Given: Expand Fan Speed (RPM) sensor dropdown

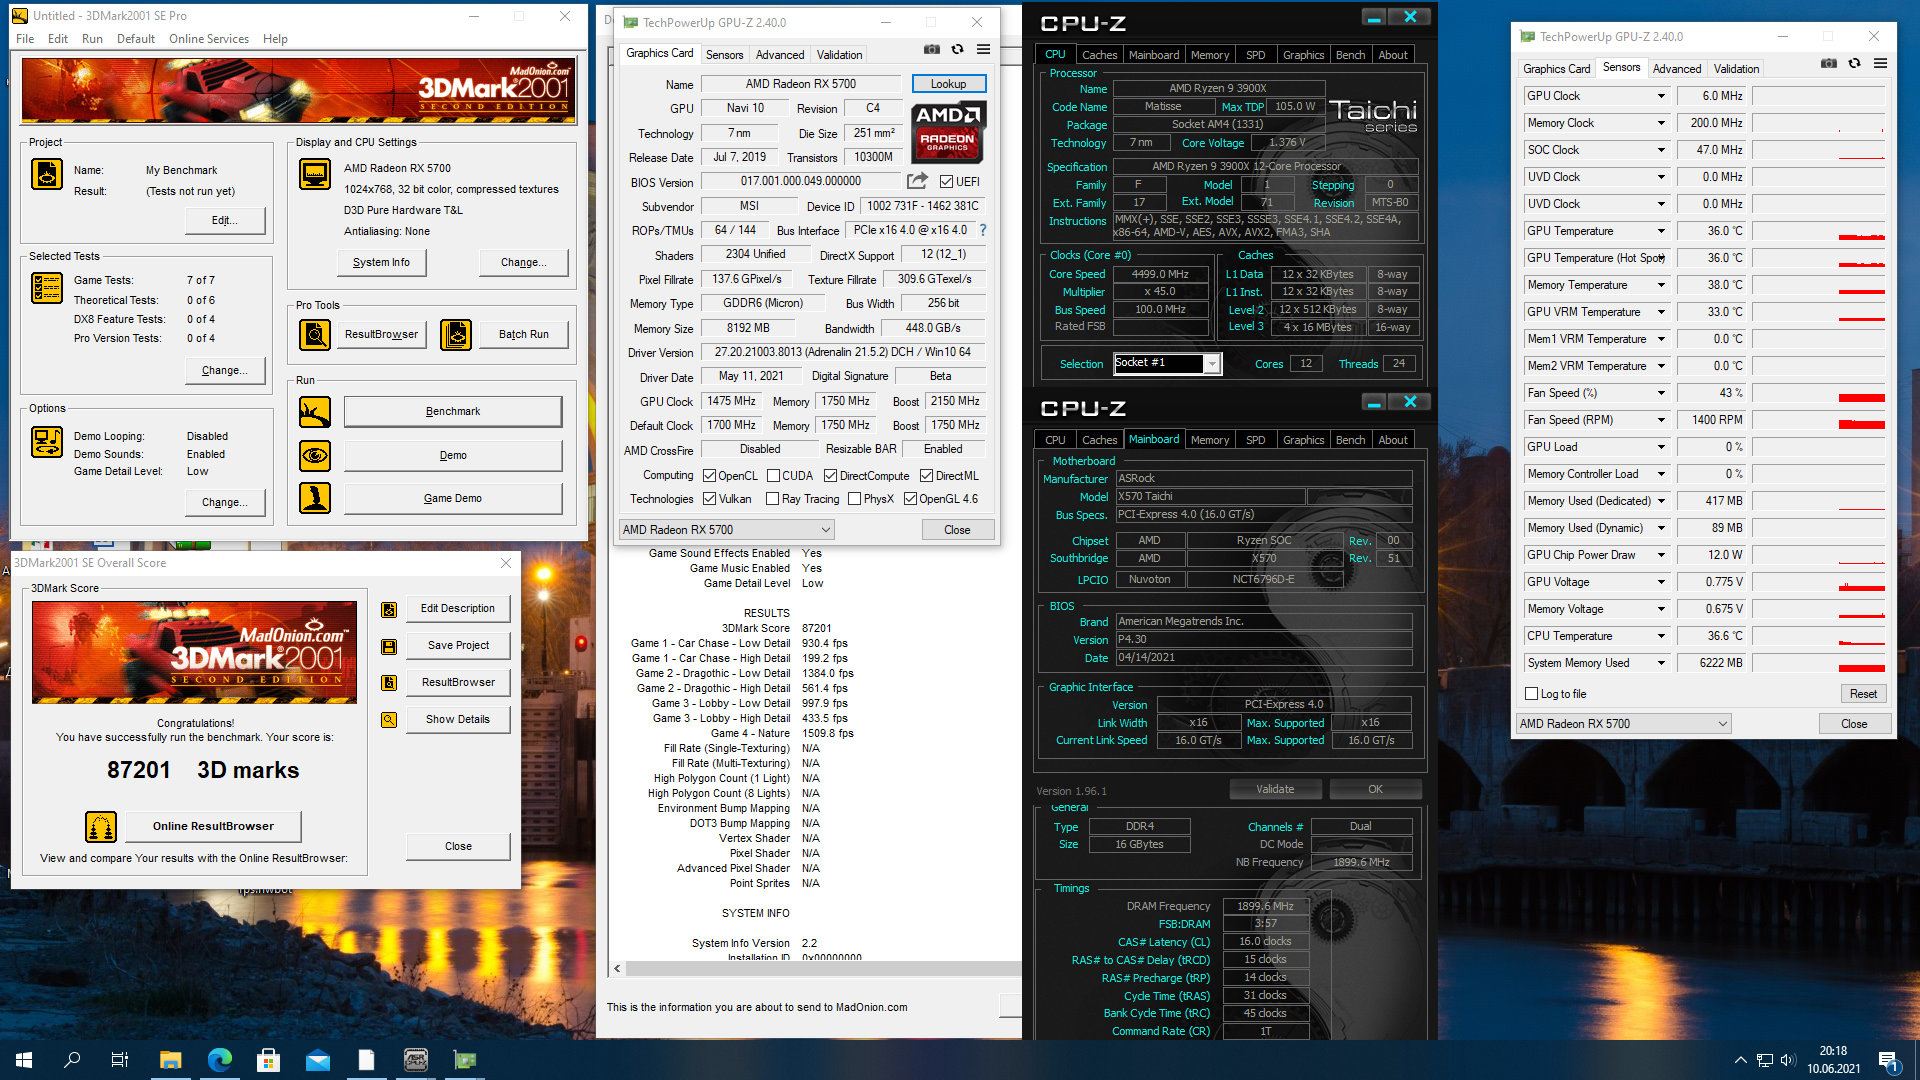Looking at the screenshot, I should (1661, 421).
